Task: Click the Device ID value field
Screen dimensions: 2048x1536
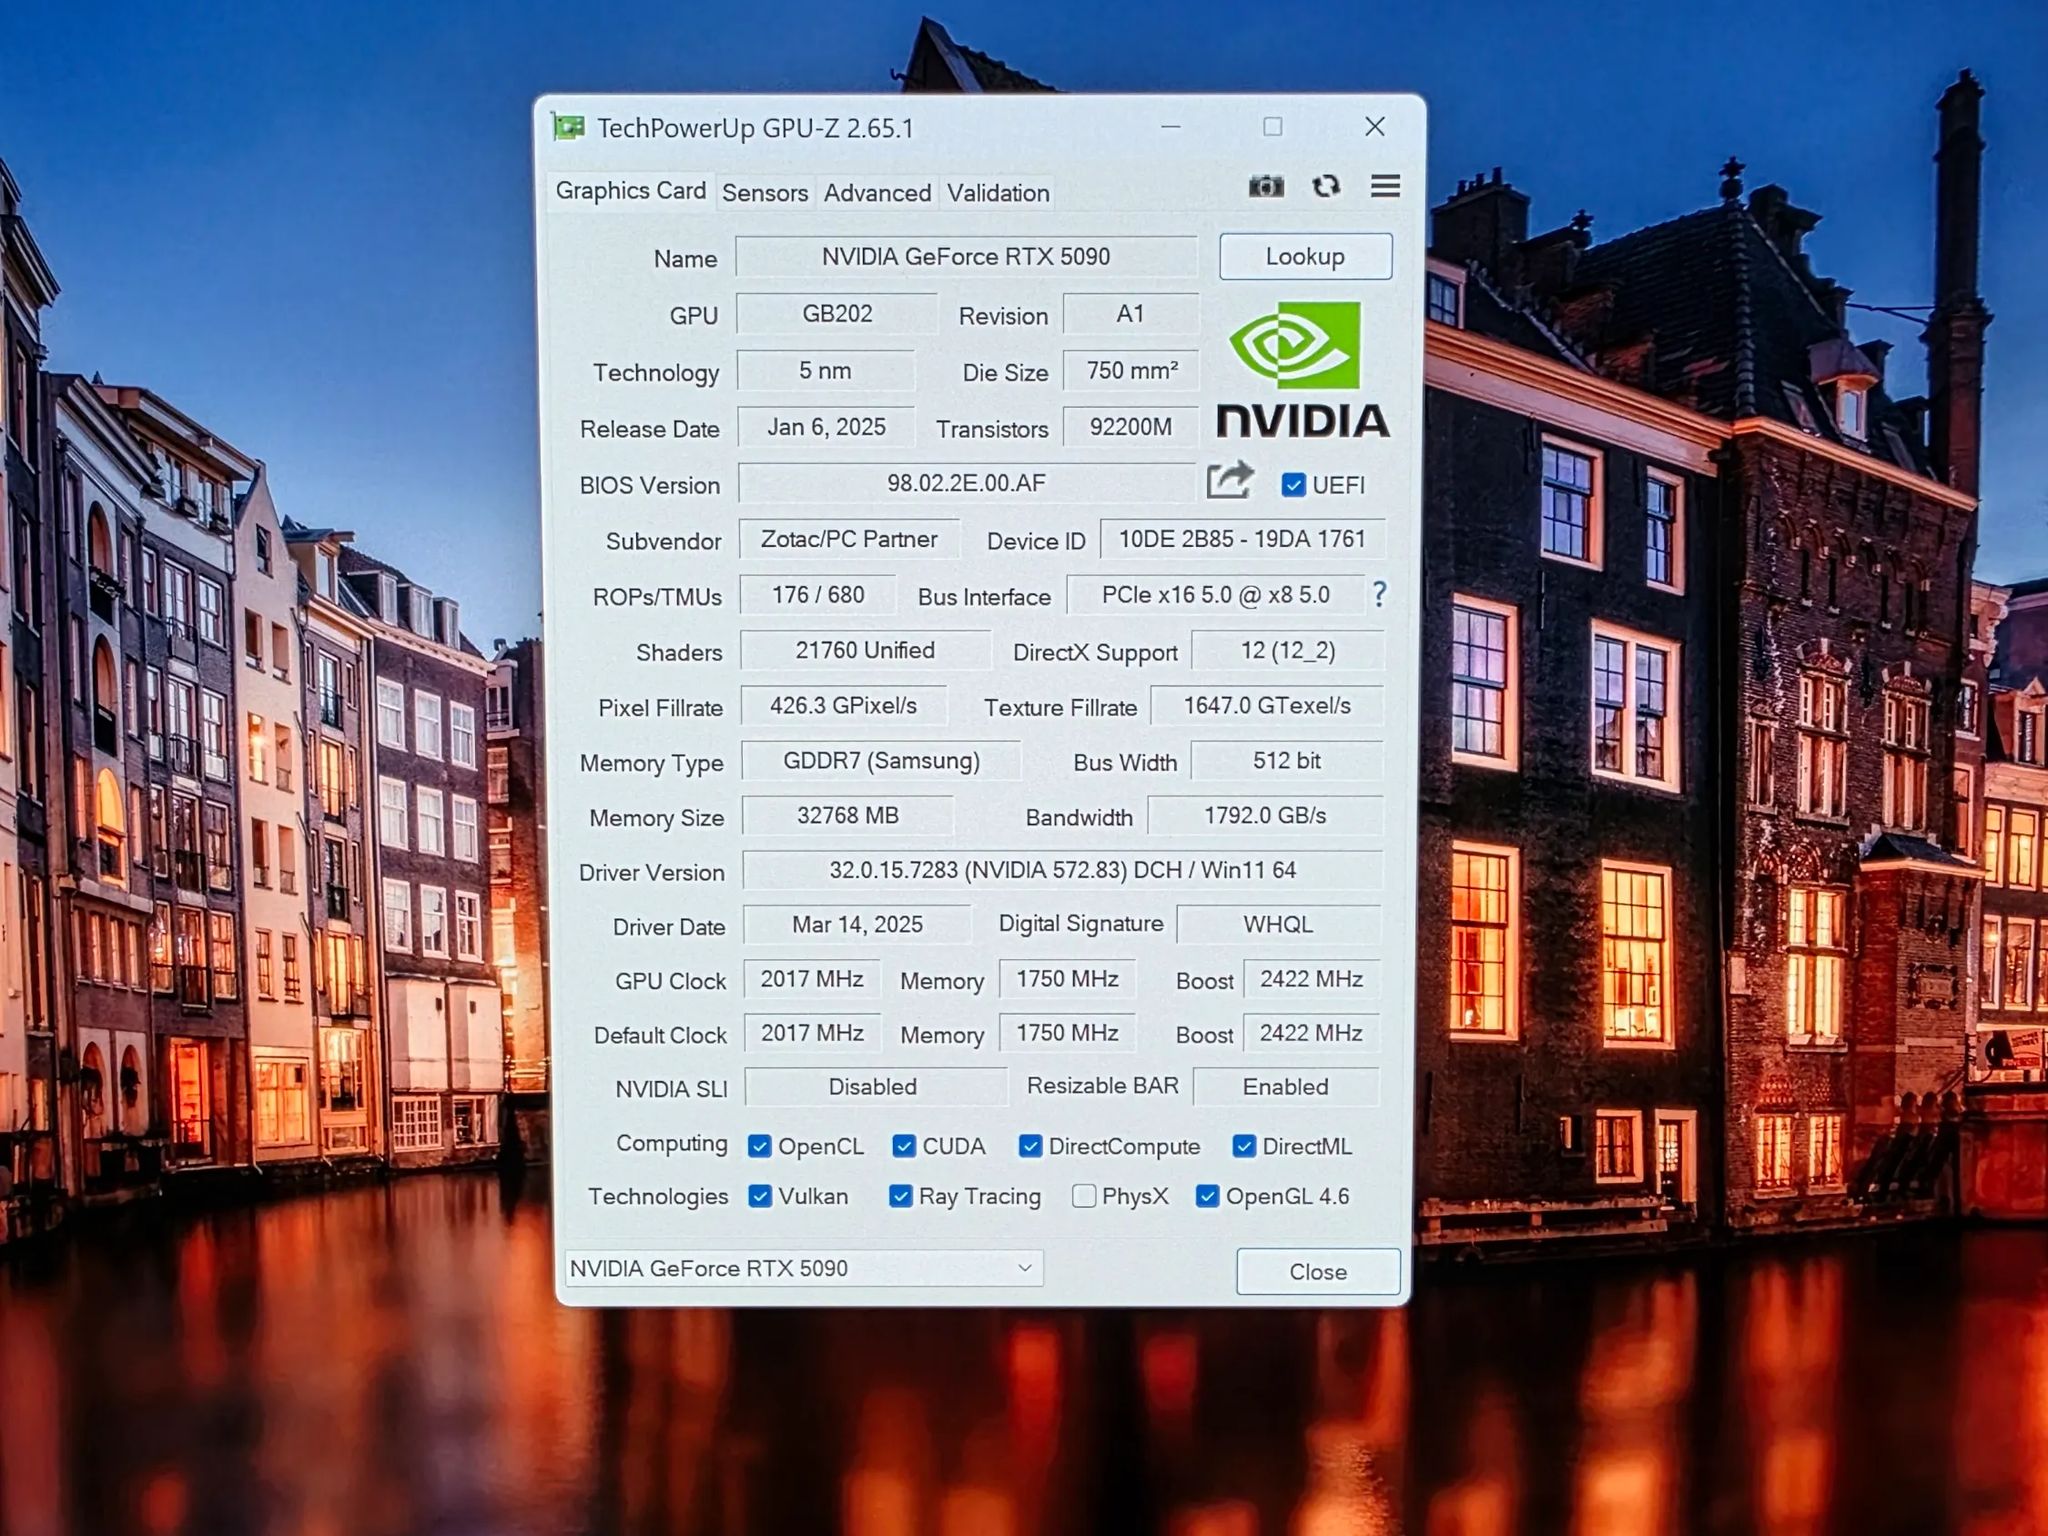Action: [1242, 539]
